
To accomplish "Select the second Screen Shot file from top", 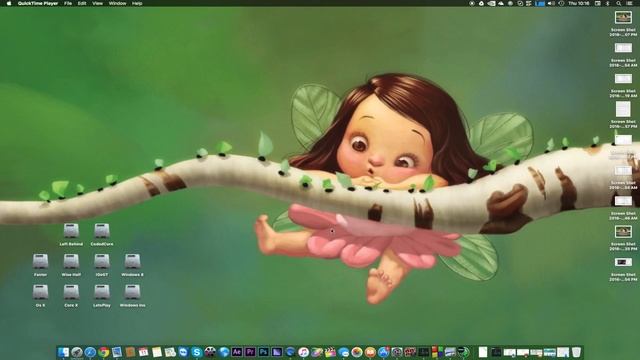I will tap(623, 48).
